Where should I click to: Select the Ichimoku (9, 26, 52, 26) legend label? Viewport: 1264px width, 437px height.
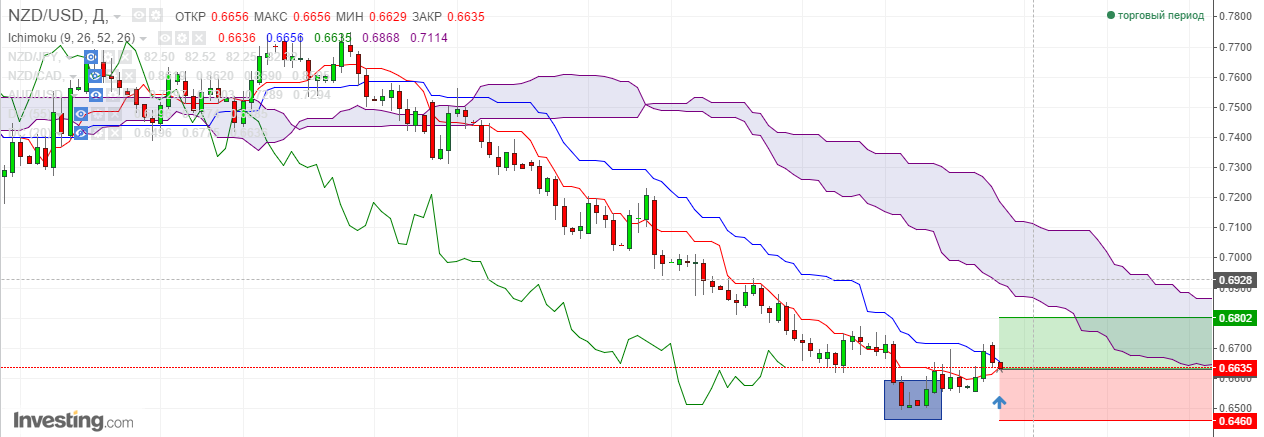[x=71, y=38]
